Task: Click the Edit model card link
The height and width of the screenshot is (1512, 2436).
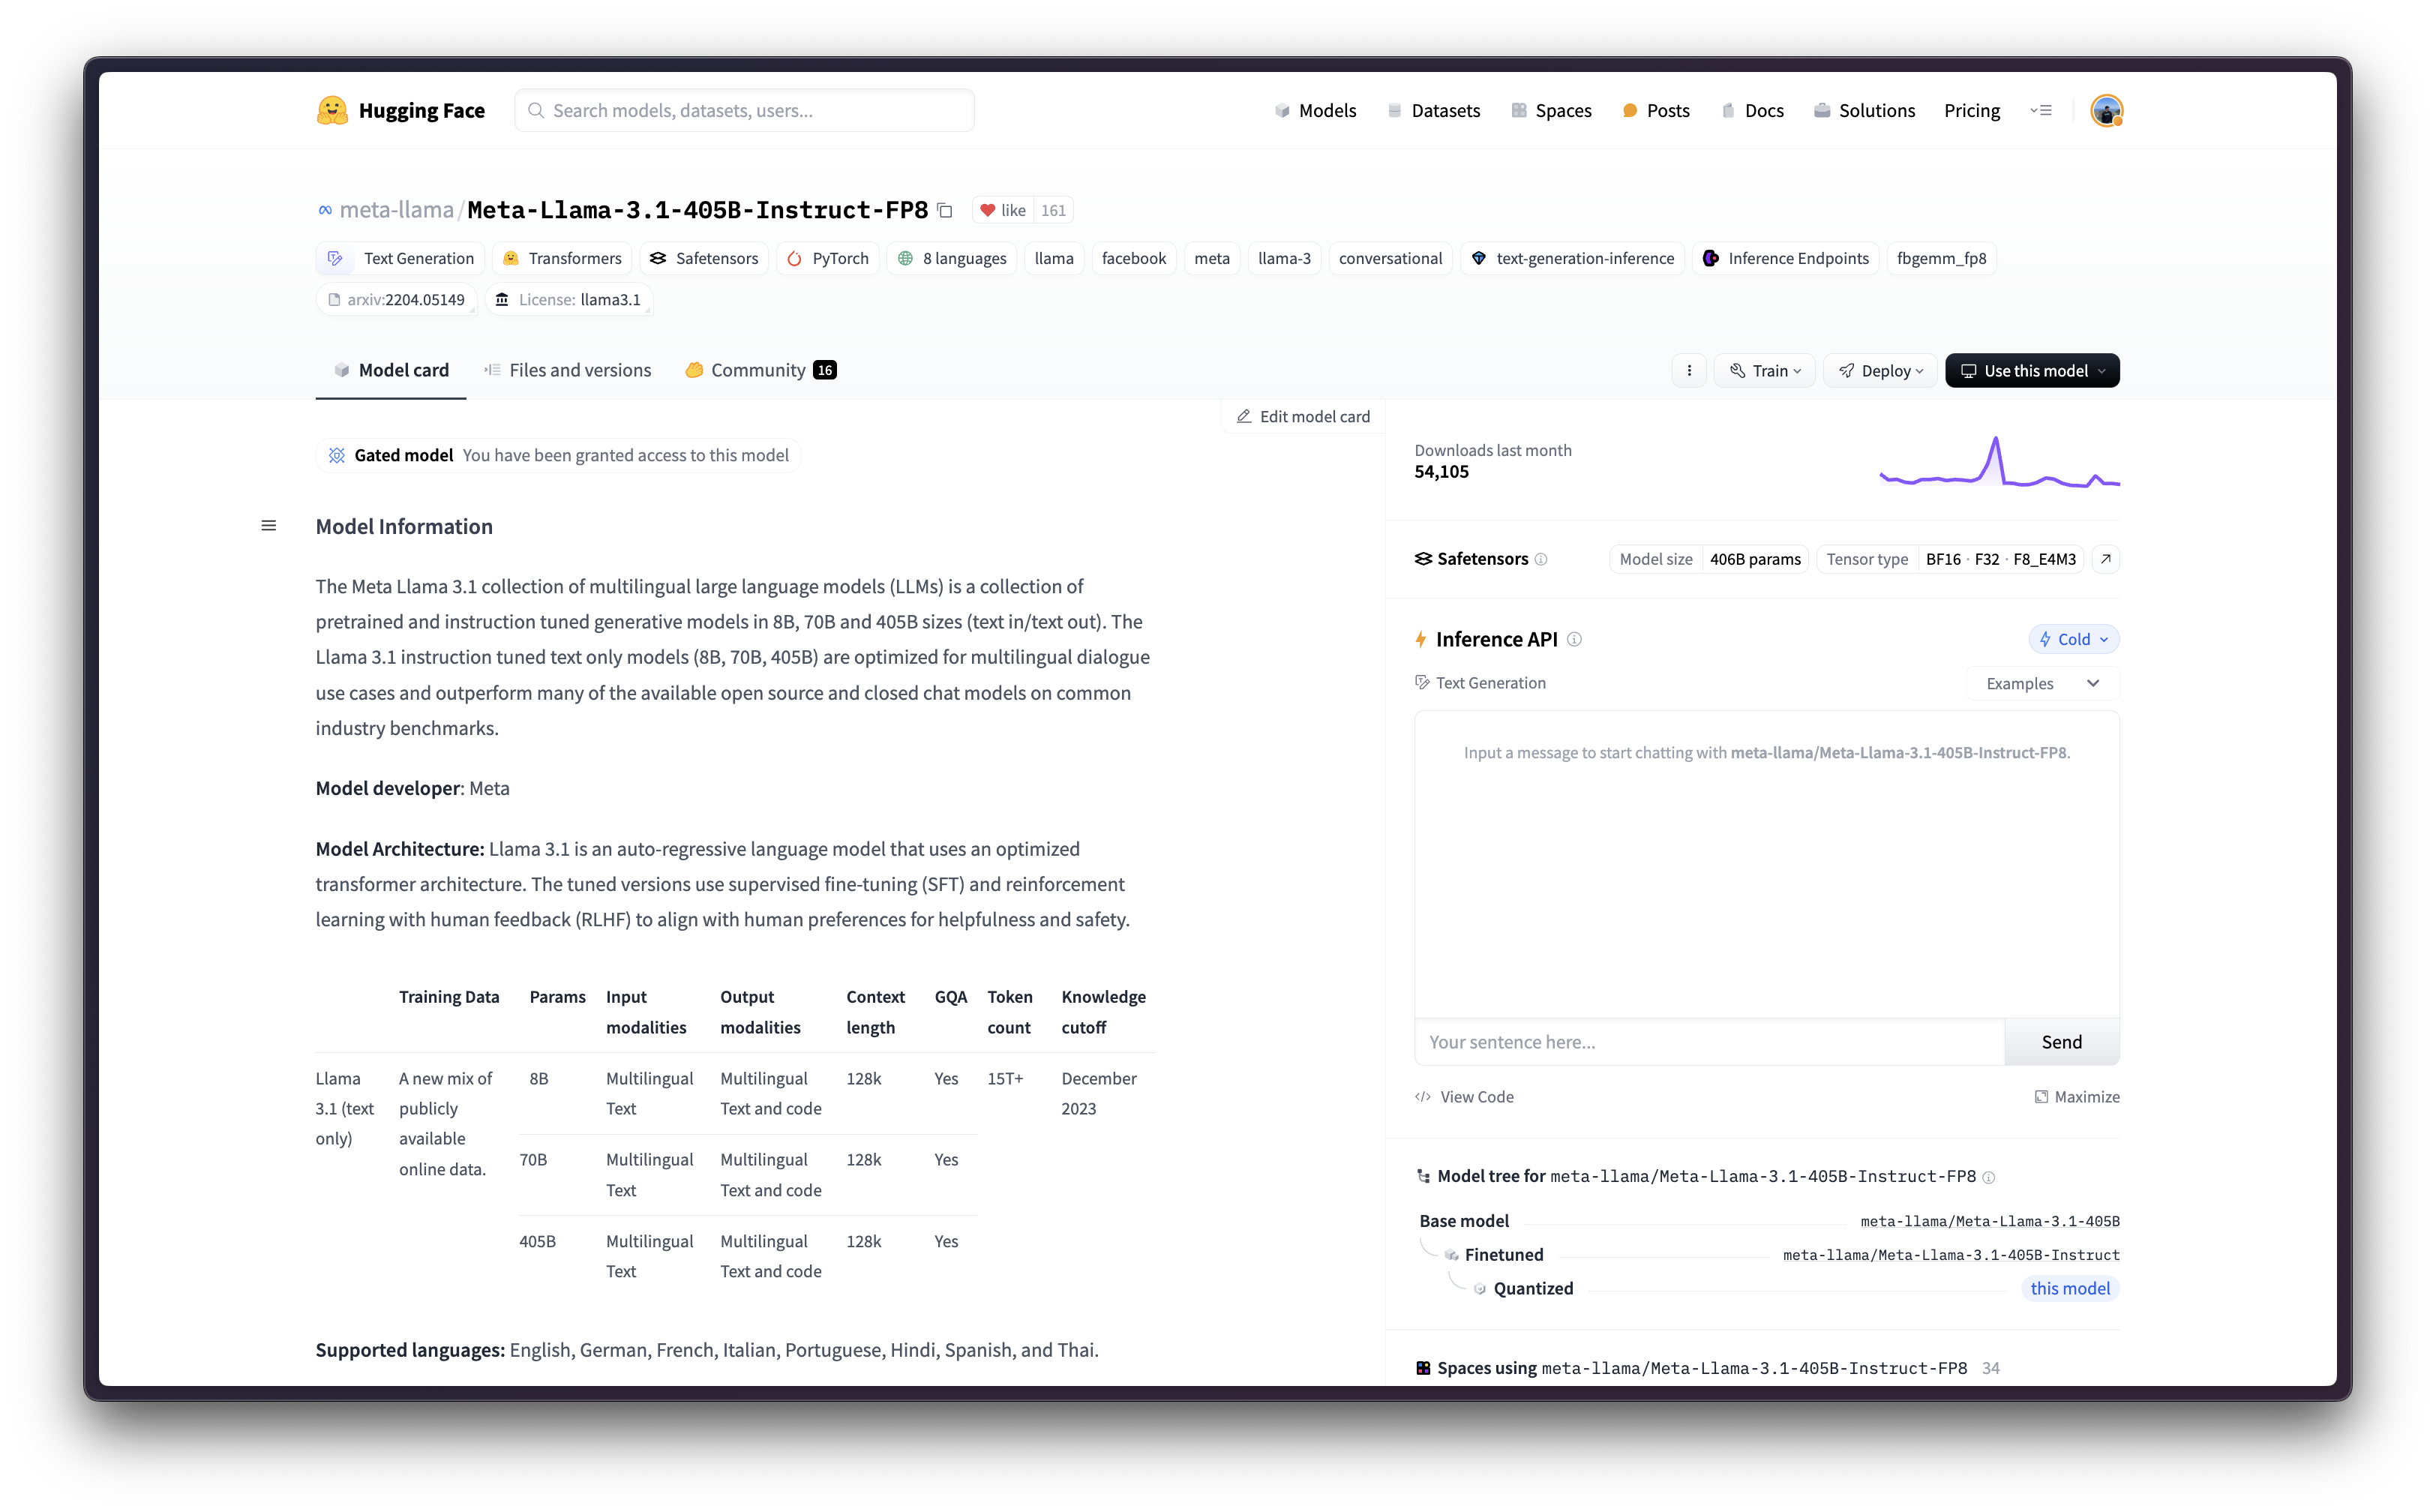Action: coord(1304,416)
